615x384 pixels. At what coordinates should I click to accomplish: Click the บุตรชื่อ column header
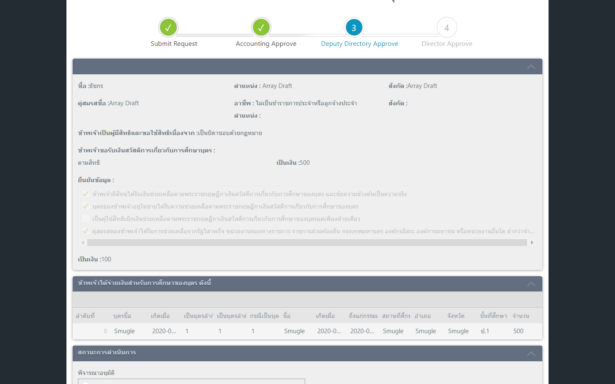(x=122, y=316)
